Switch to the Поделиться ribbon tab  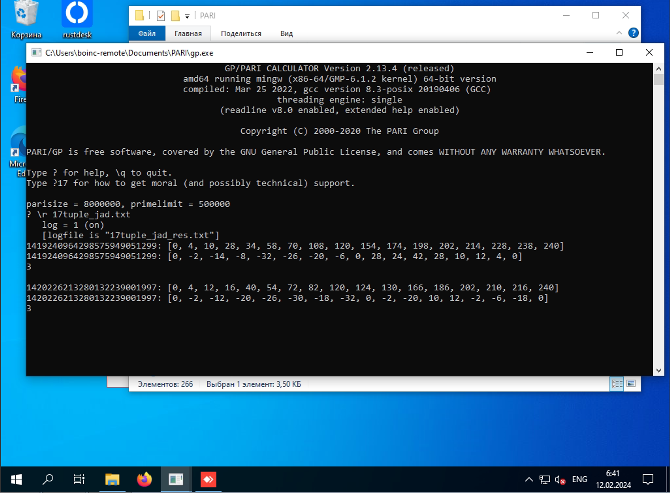241,33
